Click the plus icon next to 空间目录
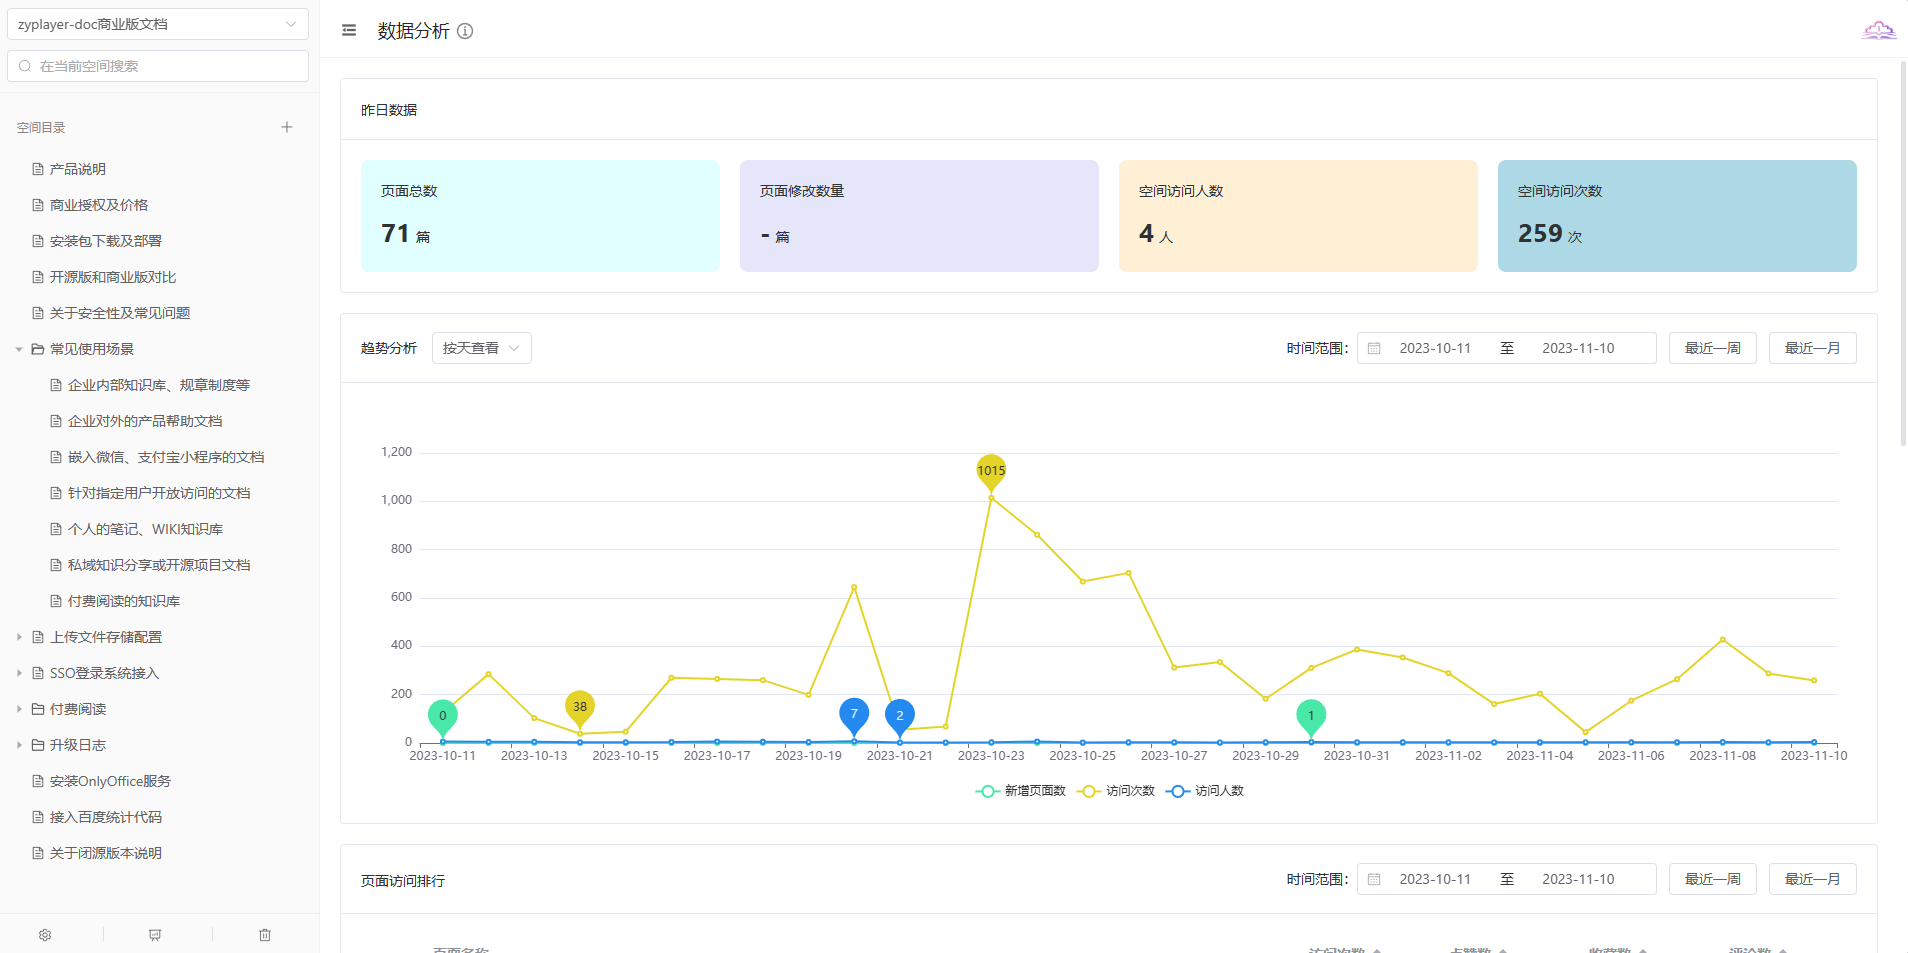1908x953 pixels. tap(287, 127)
